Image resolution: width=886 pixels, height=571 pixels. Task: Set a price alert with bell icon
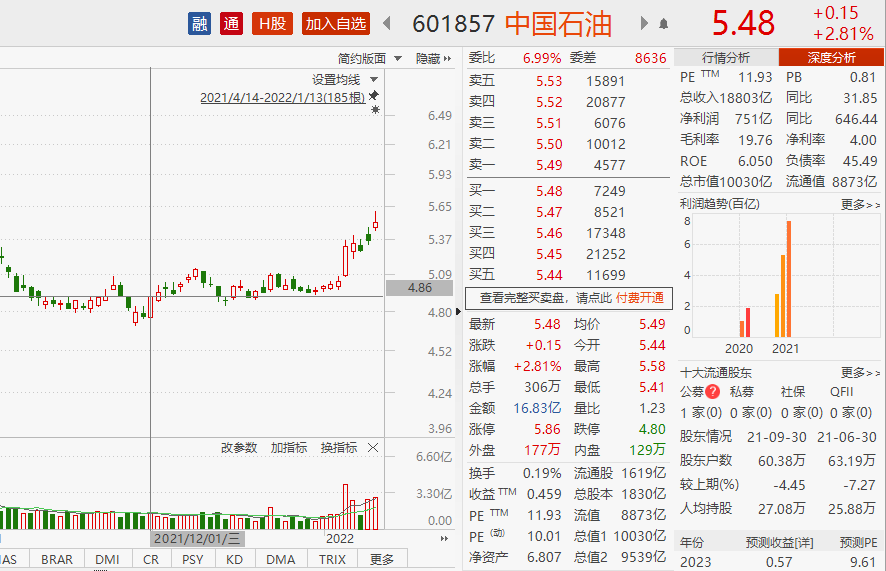click(663, 24)
